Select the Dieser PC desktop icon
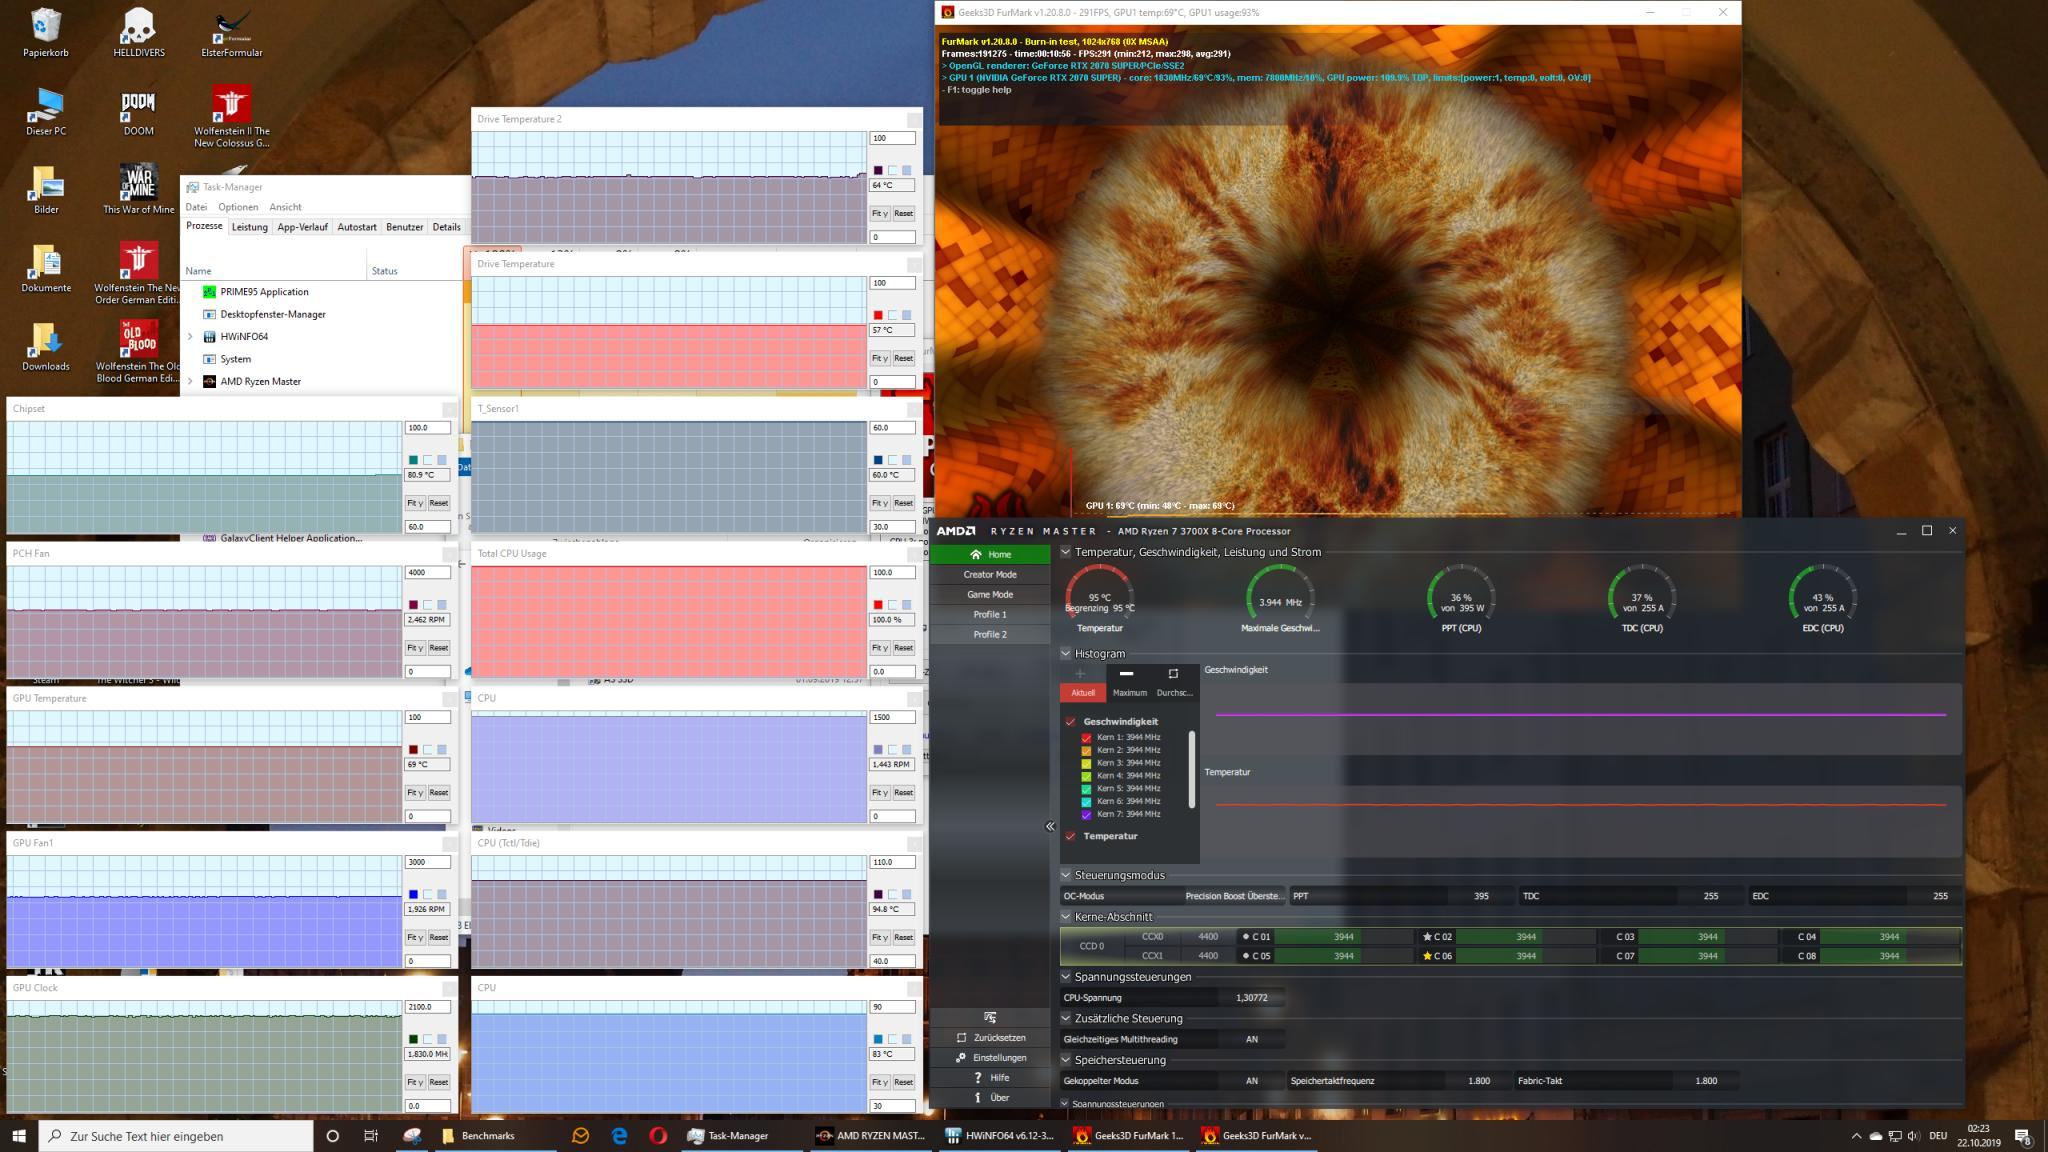 tap(46, 110)
